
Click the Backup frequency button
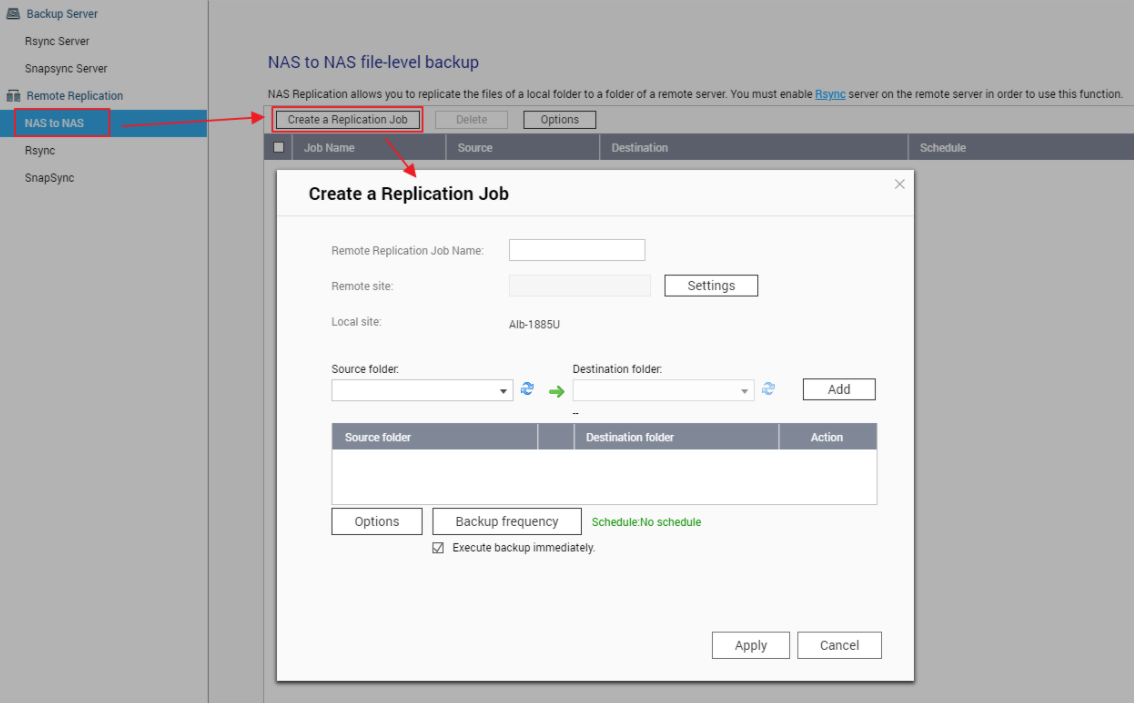click(507, 522)
